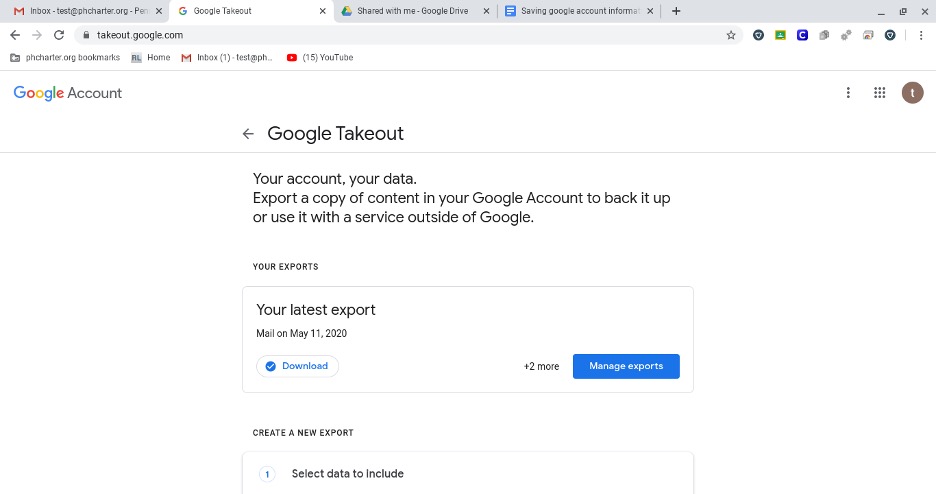
Task: Click the address bar showing takeout.google.com
Action: (406, 35)
